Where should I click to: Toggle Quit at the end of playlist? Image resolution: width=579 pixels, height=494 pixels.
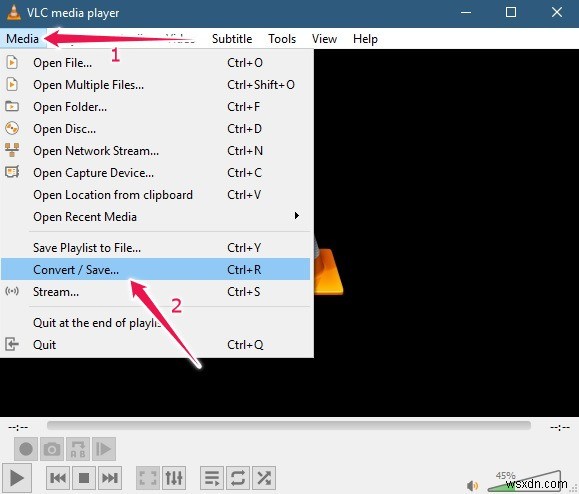pyautogui.click(x=155, y=323)
